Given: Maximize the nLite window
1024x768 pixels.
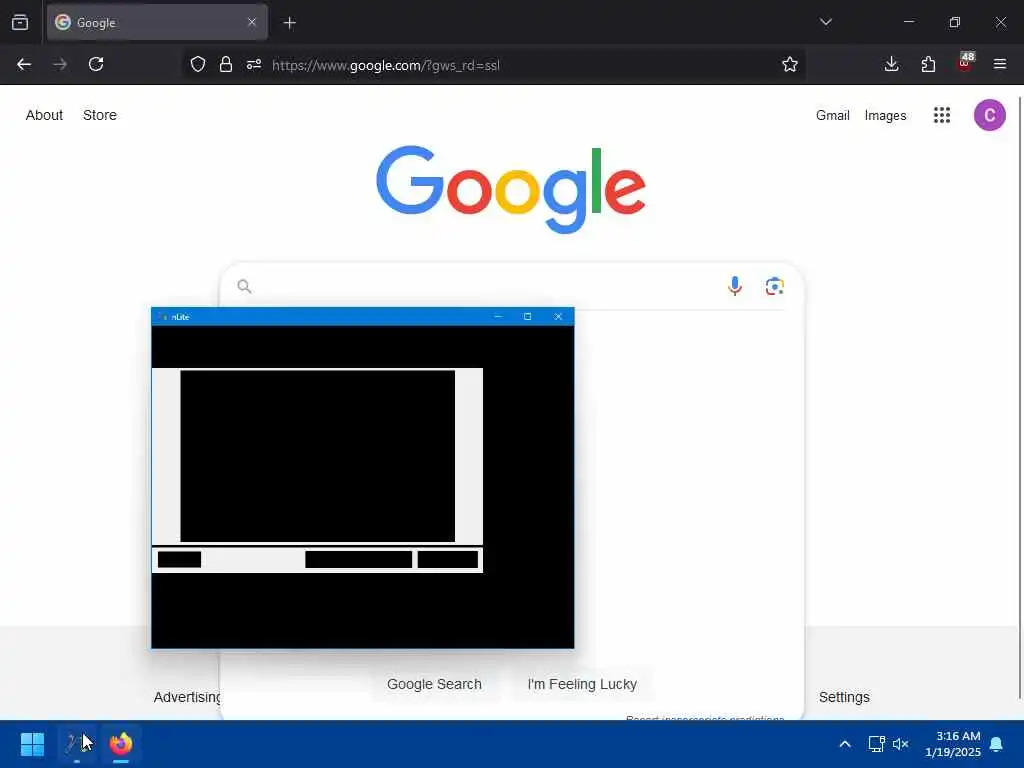Looking at the screenshot, I should click(528, 317).
